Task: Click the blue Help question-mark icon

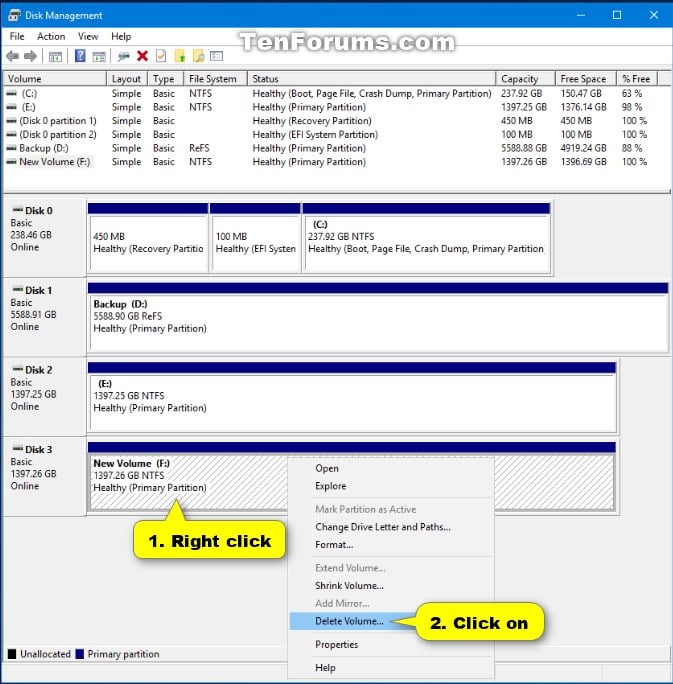Action: [x=80, y=56]
